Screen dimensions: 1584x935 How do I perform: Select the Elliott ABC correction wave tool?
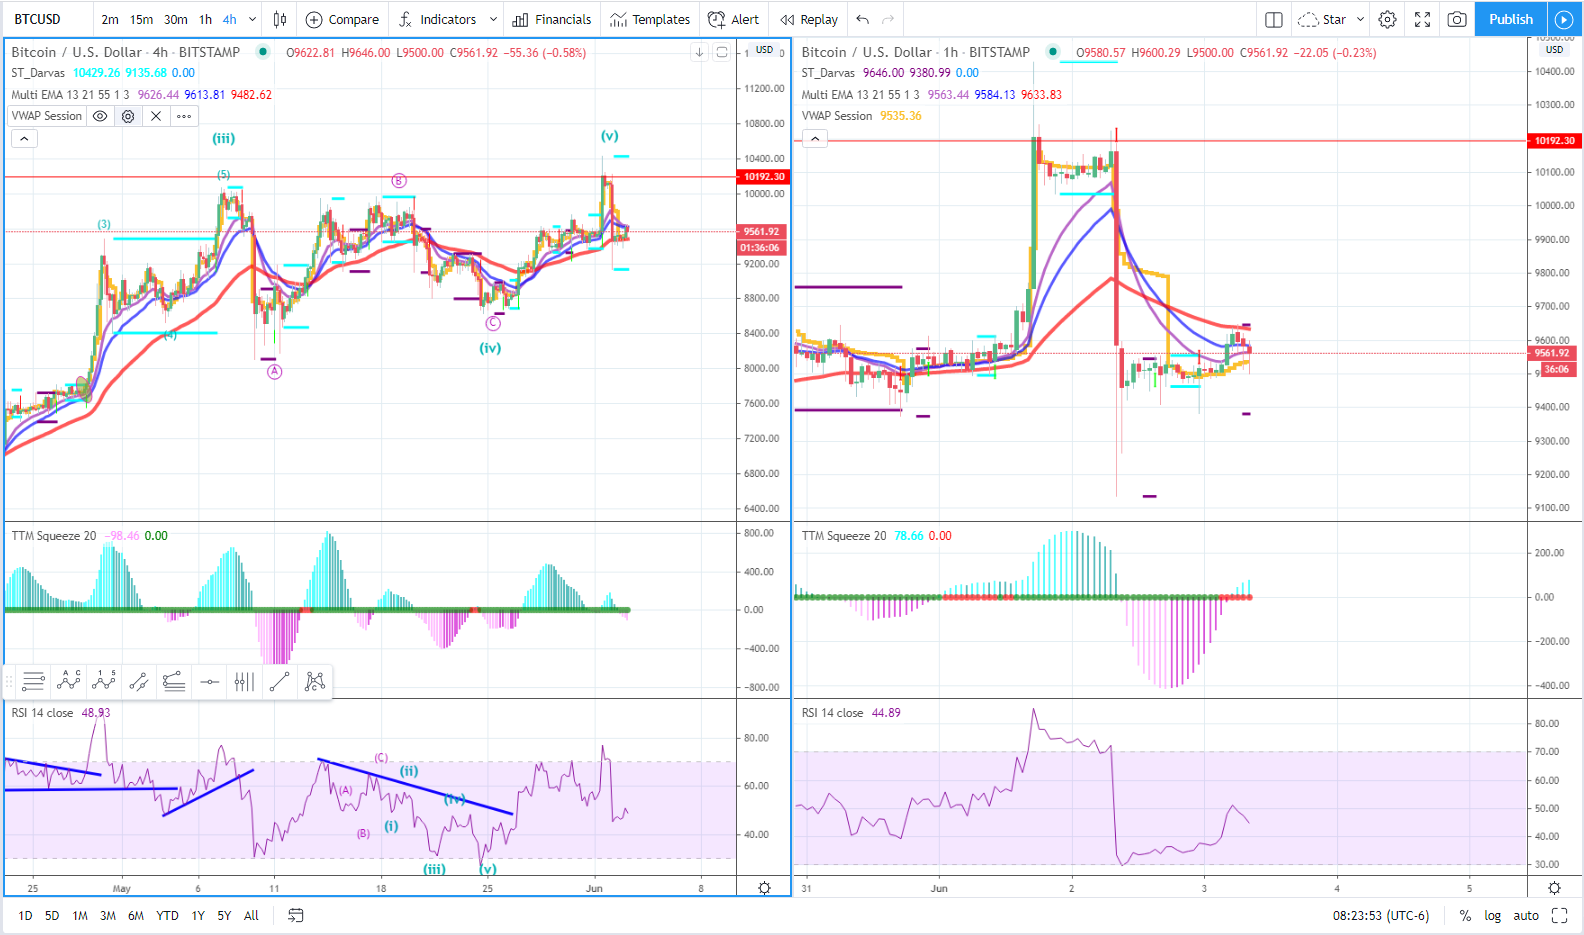(x=68, y=682)
